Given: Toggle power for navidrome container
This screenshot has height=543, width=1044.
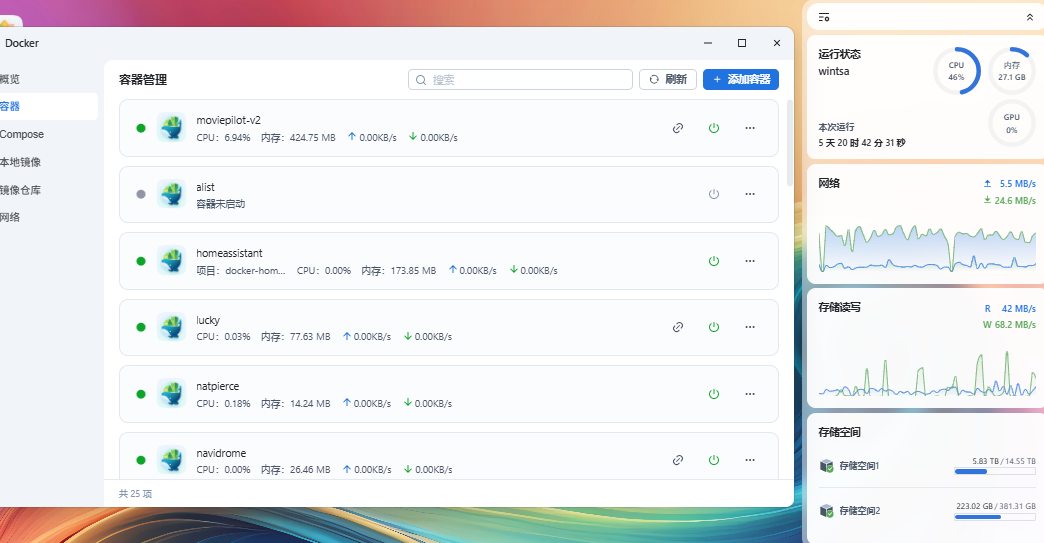Looking at the screenshot, I should tap(714, 460).
